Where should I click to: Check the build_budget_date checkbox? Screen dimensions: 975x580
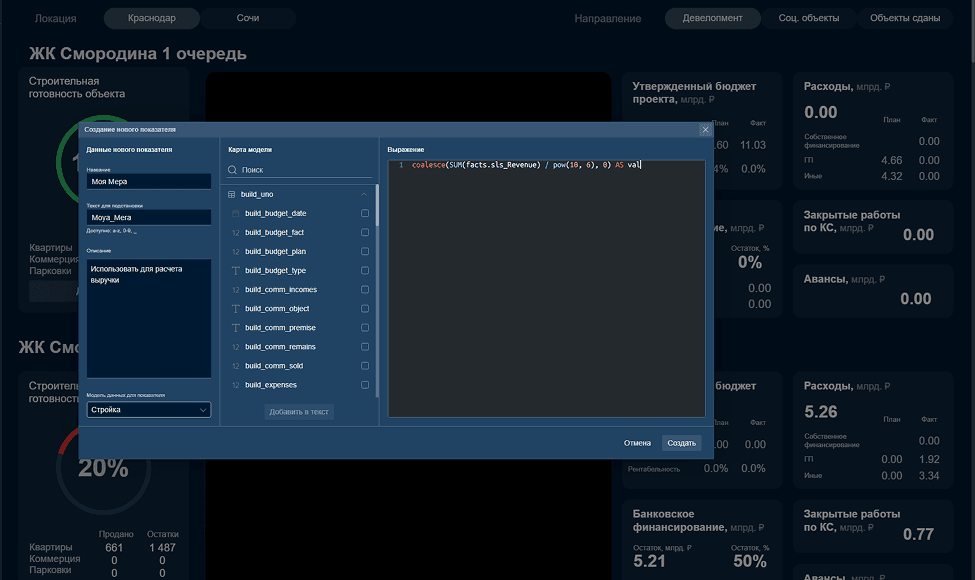pos(365,213)
